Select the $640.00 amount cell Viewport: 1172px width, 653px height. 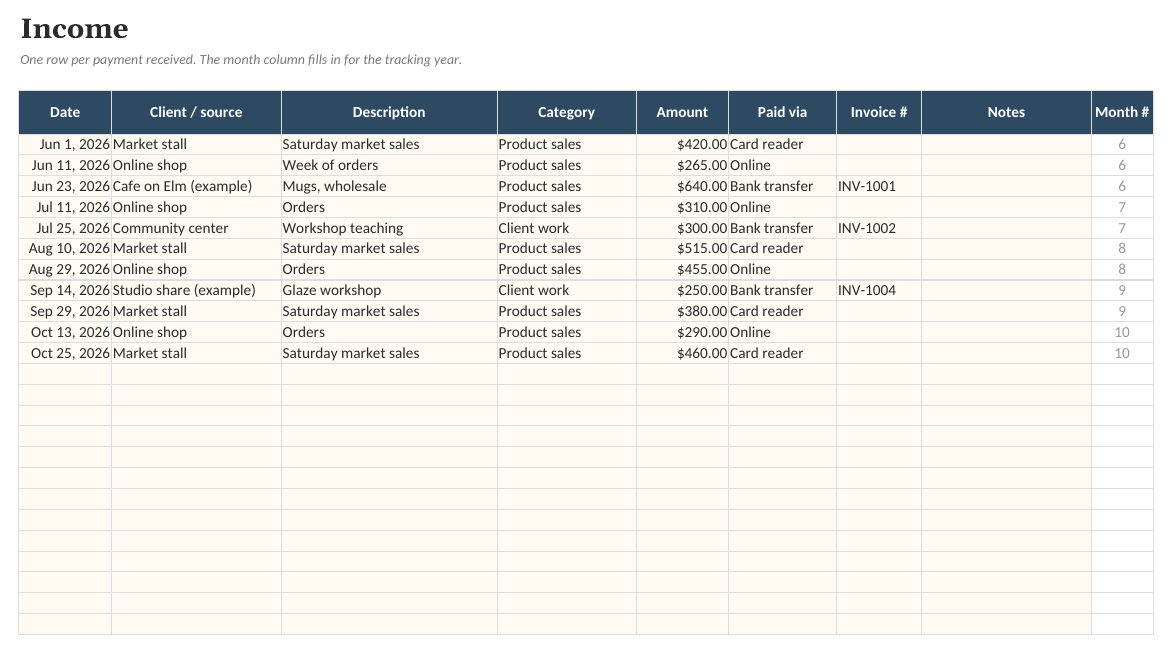pos(682,186)
